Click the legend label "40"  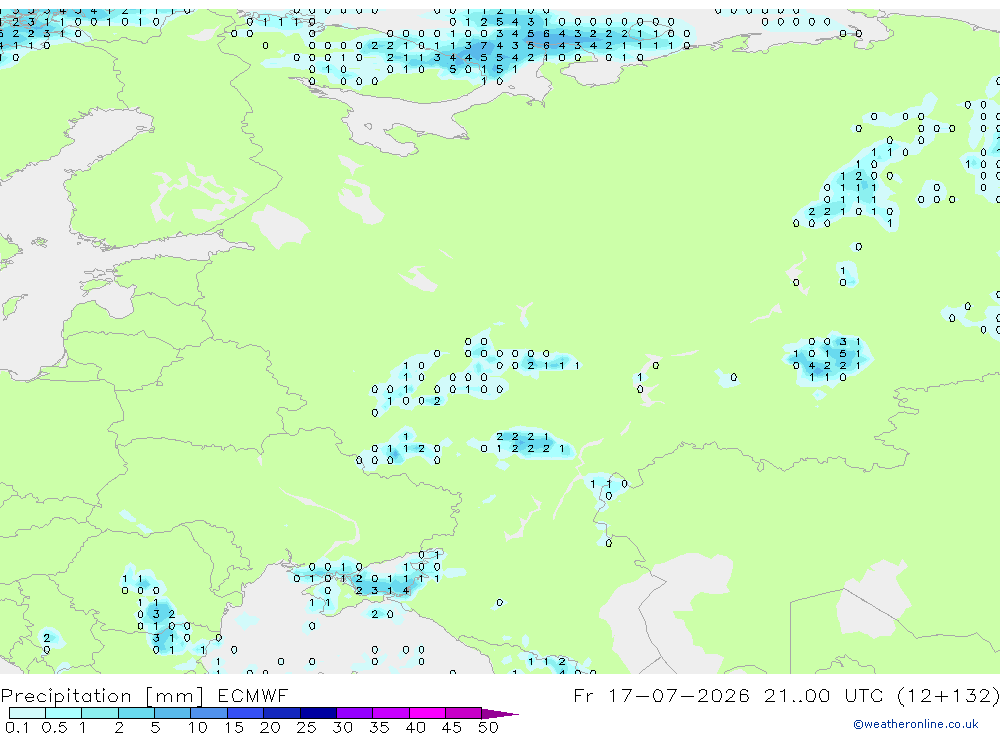415,727
